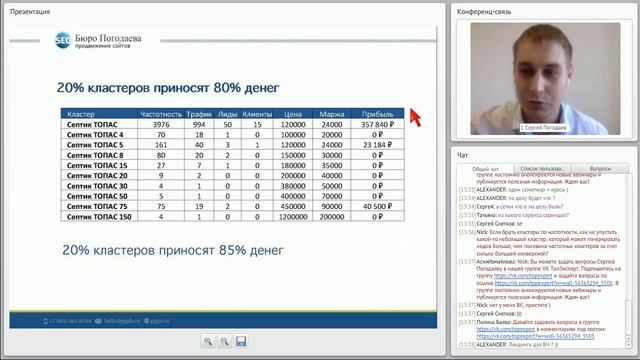This screenshot has height=360, width=640.
Task: Click the Сергей Погодаев webcam video
Action: [545, 78]
